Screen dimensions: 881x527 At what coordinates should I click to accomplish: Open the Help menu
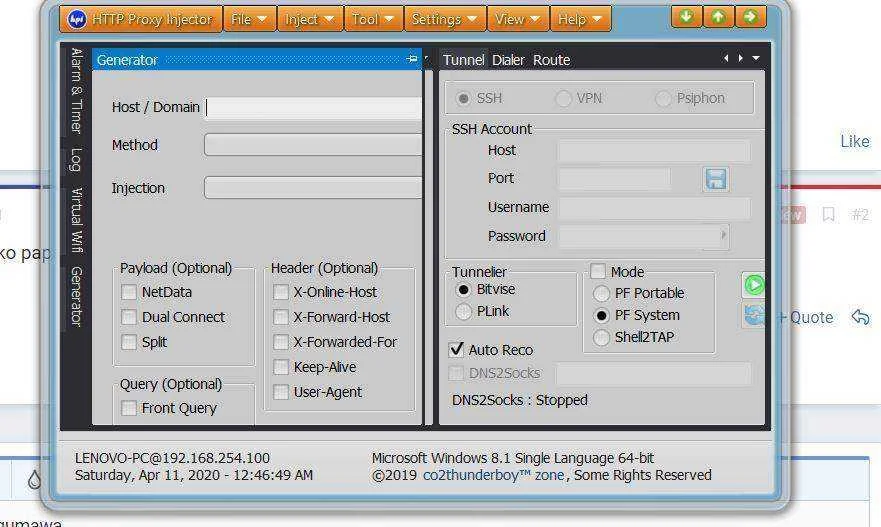point(580,19)
